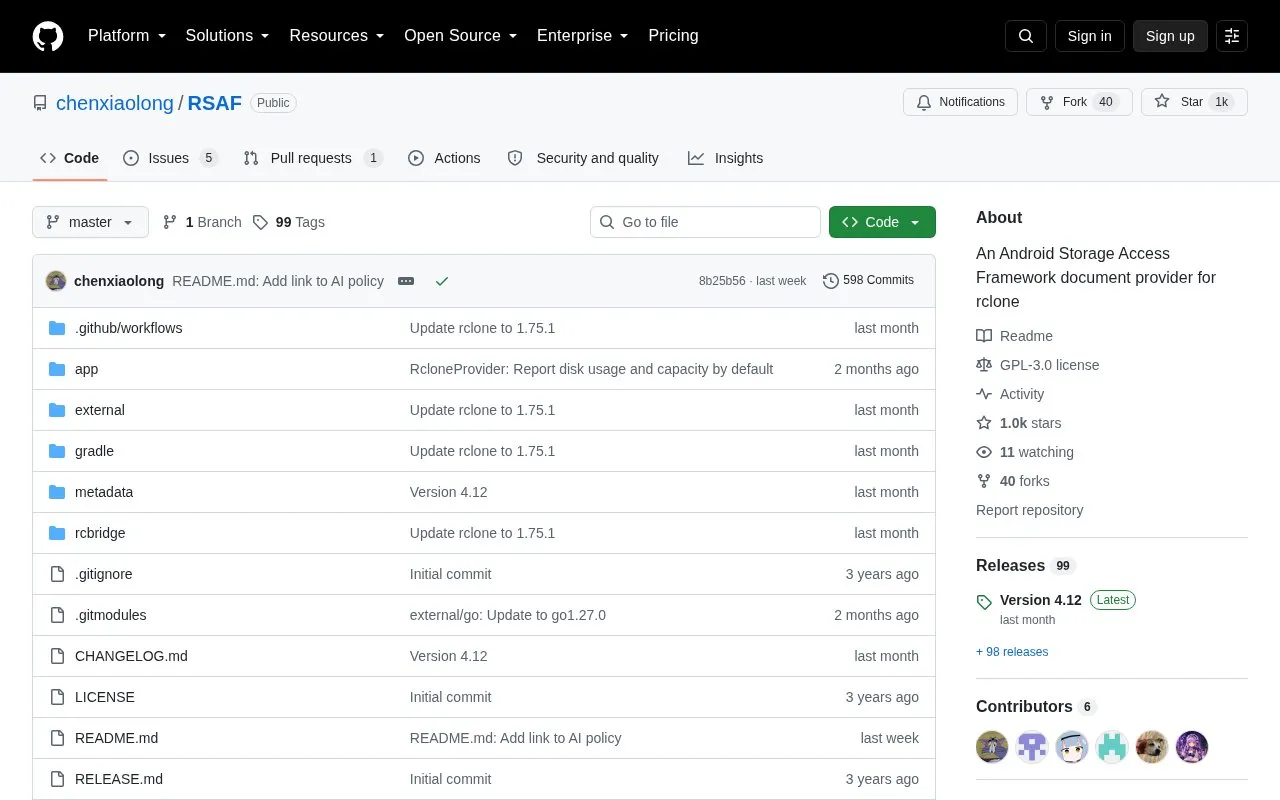Open the Actions tab
The width and height of the screenshot is (1280, 800).
(444, 158)
